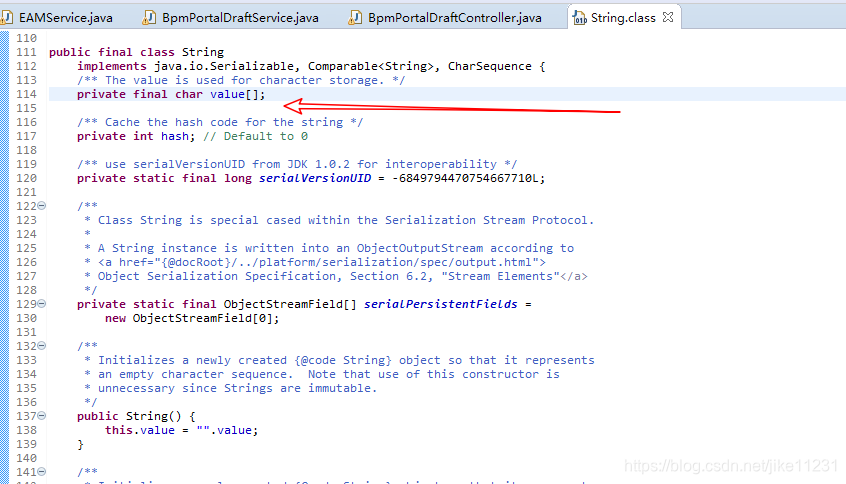This screenshot has height=484, width=846.
Task: Collapse the Javadoc comment at line 122
Action: 42,206
